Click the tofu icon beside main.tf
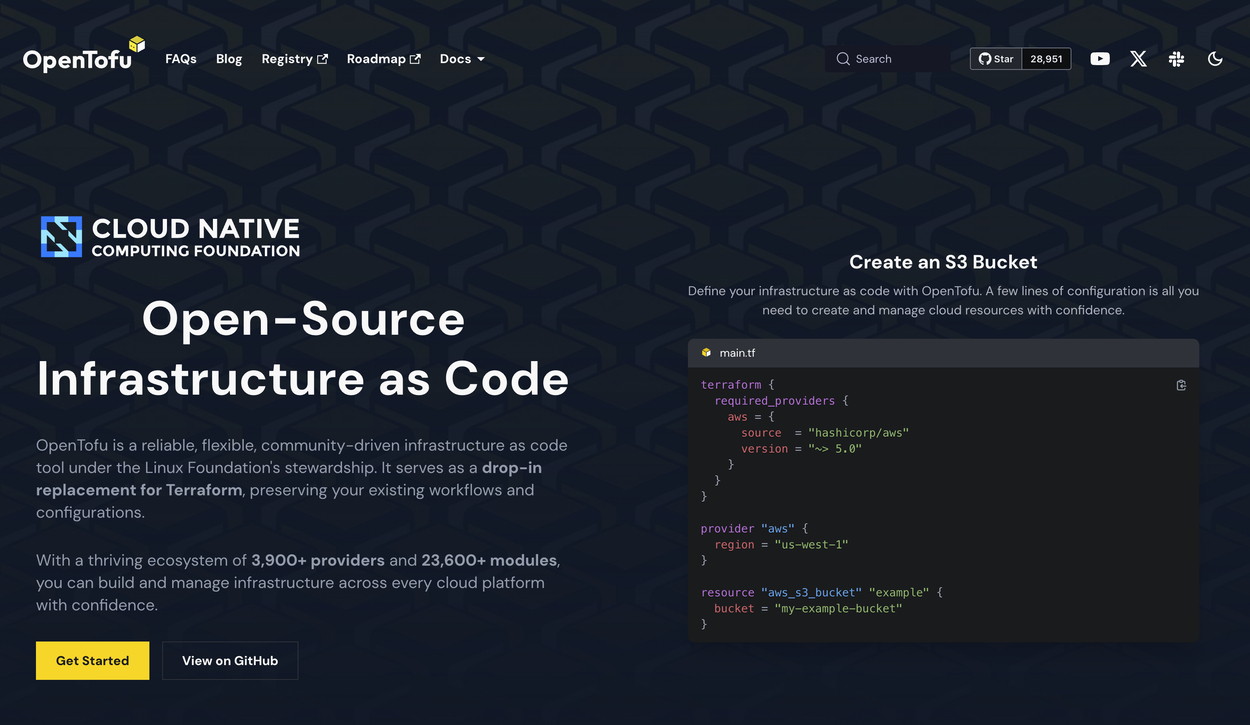Screen dimensions: 1250x725 click(x=706, y=353)
